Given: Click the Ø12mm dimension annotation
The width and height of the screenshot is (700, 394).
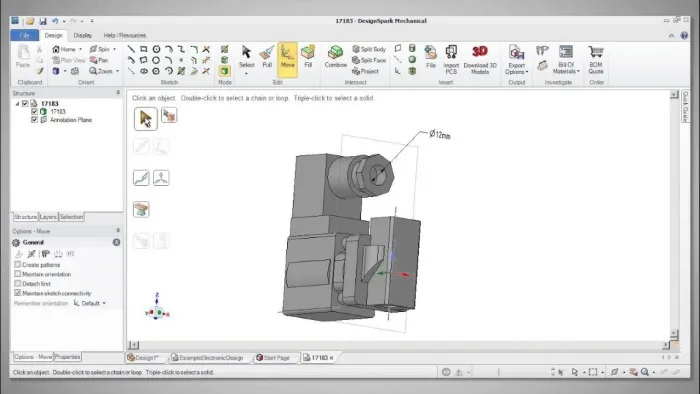Looking at the screenshot, I should point(440,134).
